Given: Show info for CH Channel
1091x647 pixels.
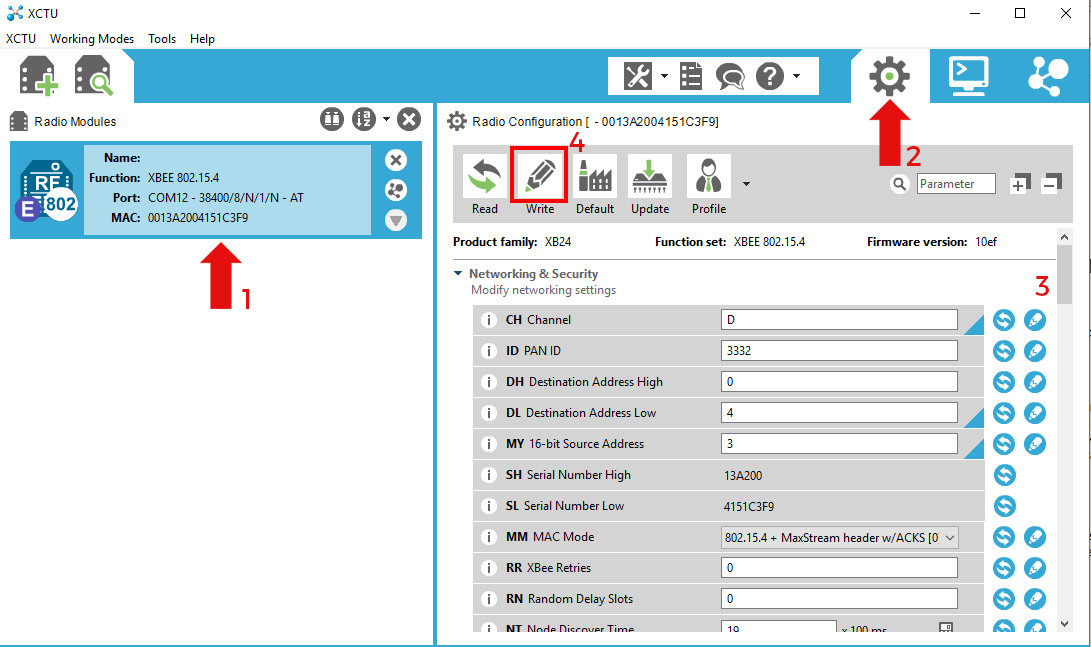Looking at the screenshot, I should click(x=488, y=320).
